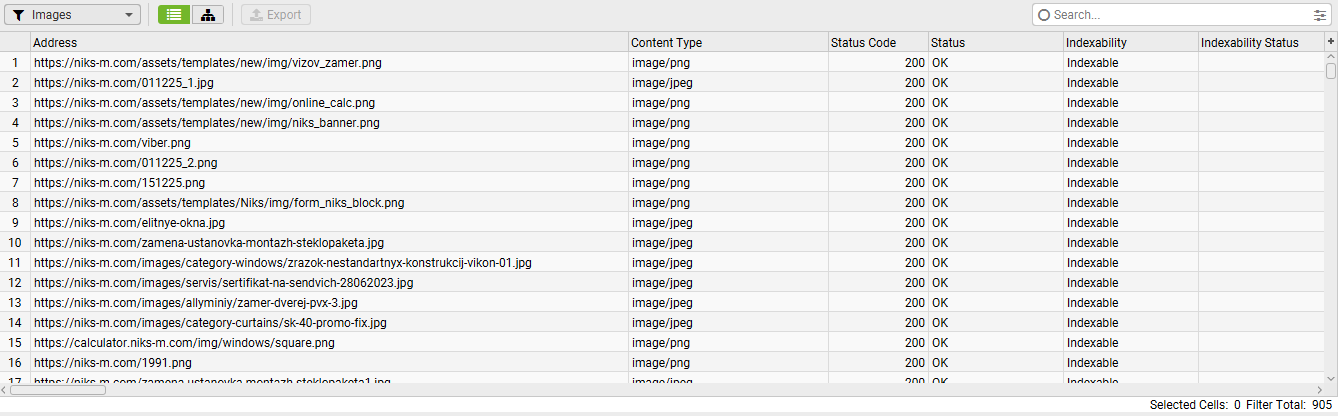Switch to list view mode

(x=174, y=15)
